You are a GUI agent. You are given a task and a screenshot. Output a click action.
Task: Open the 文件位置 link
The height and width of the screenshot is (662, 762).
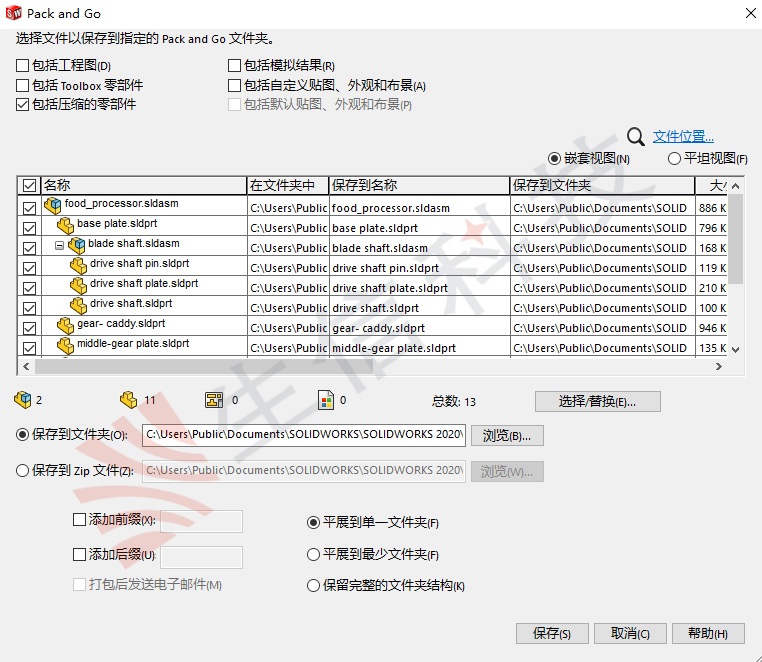tap(683, 137)
